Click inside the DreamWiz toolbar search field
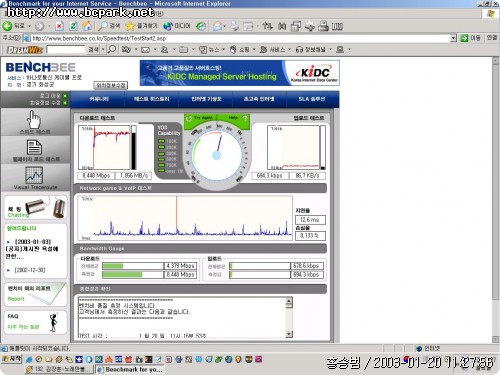 (66, 50)
